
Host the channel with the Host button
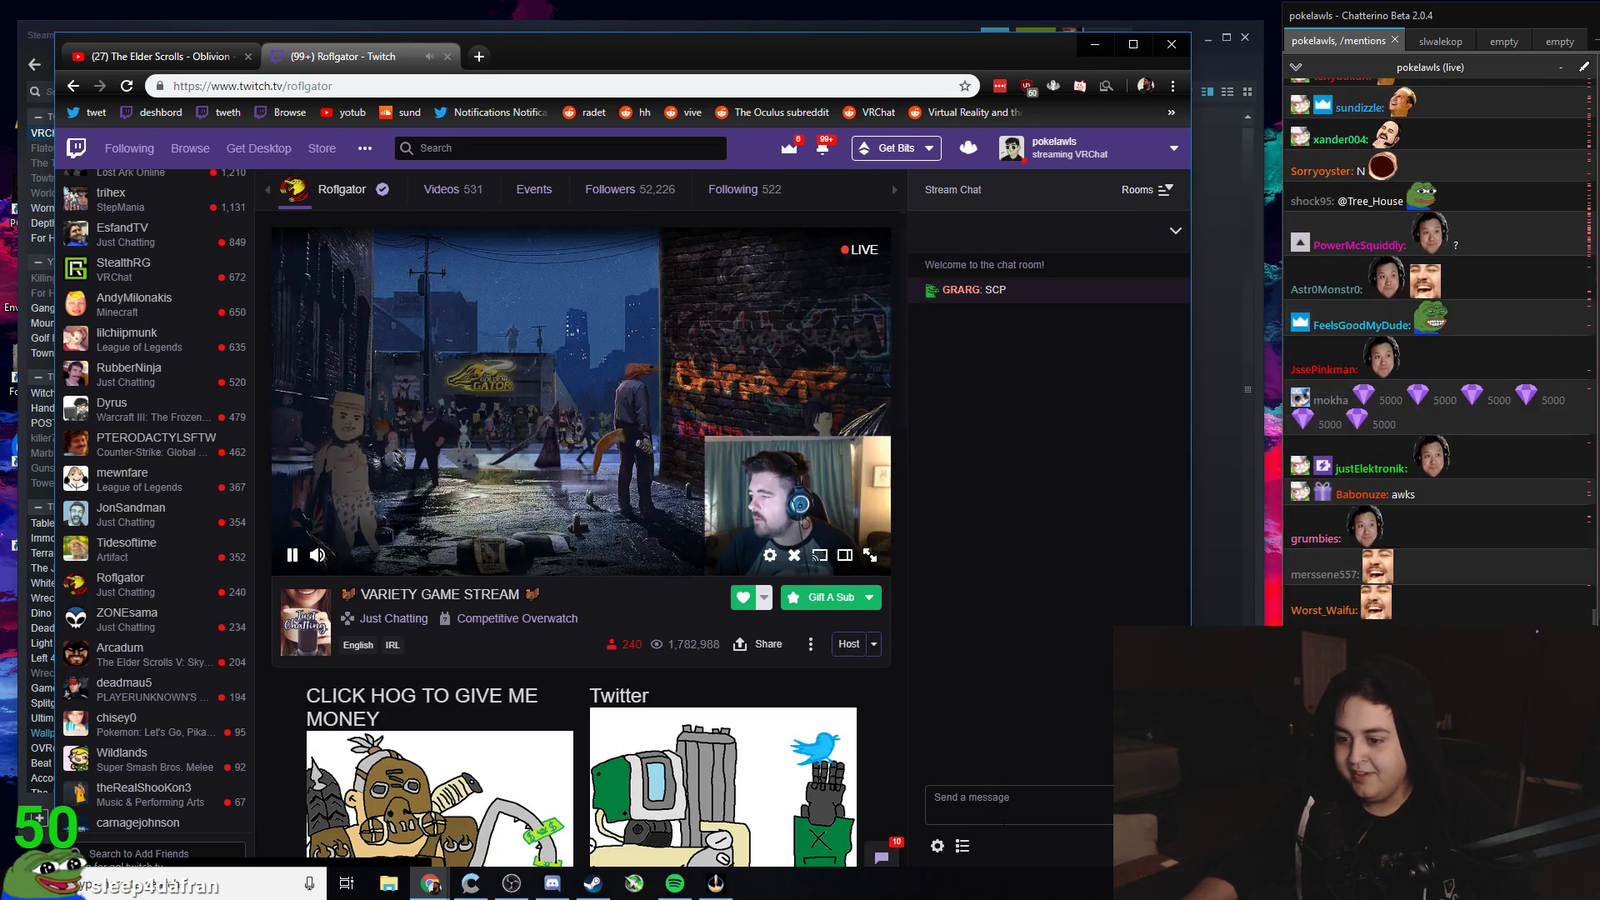[849, 644]
